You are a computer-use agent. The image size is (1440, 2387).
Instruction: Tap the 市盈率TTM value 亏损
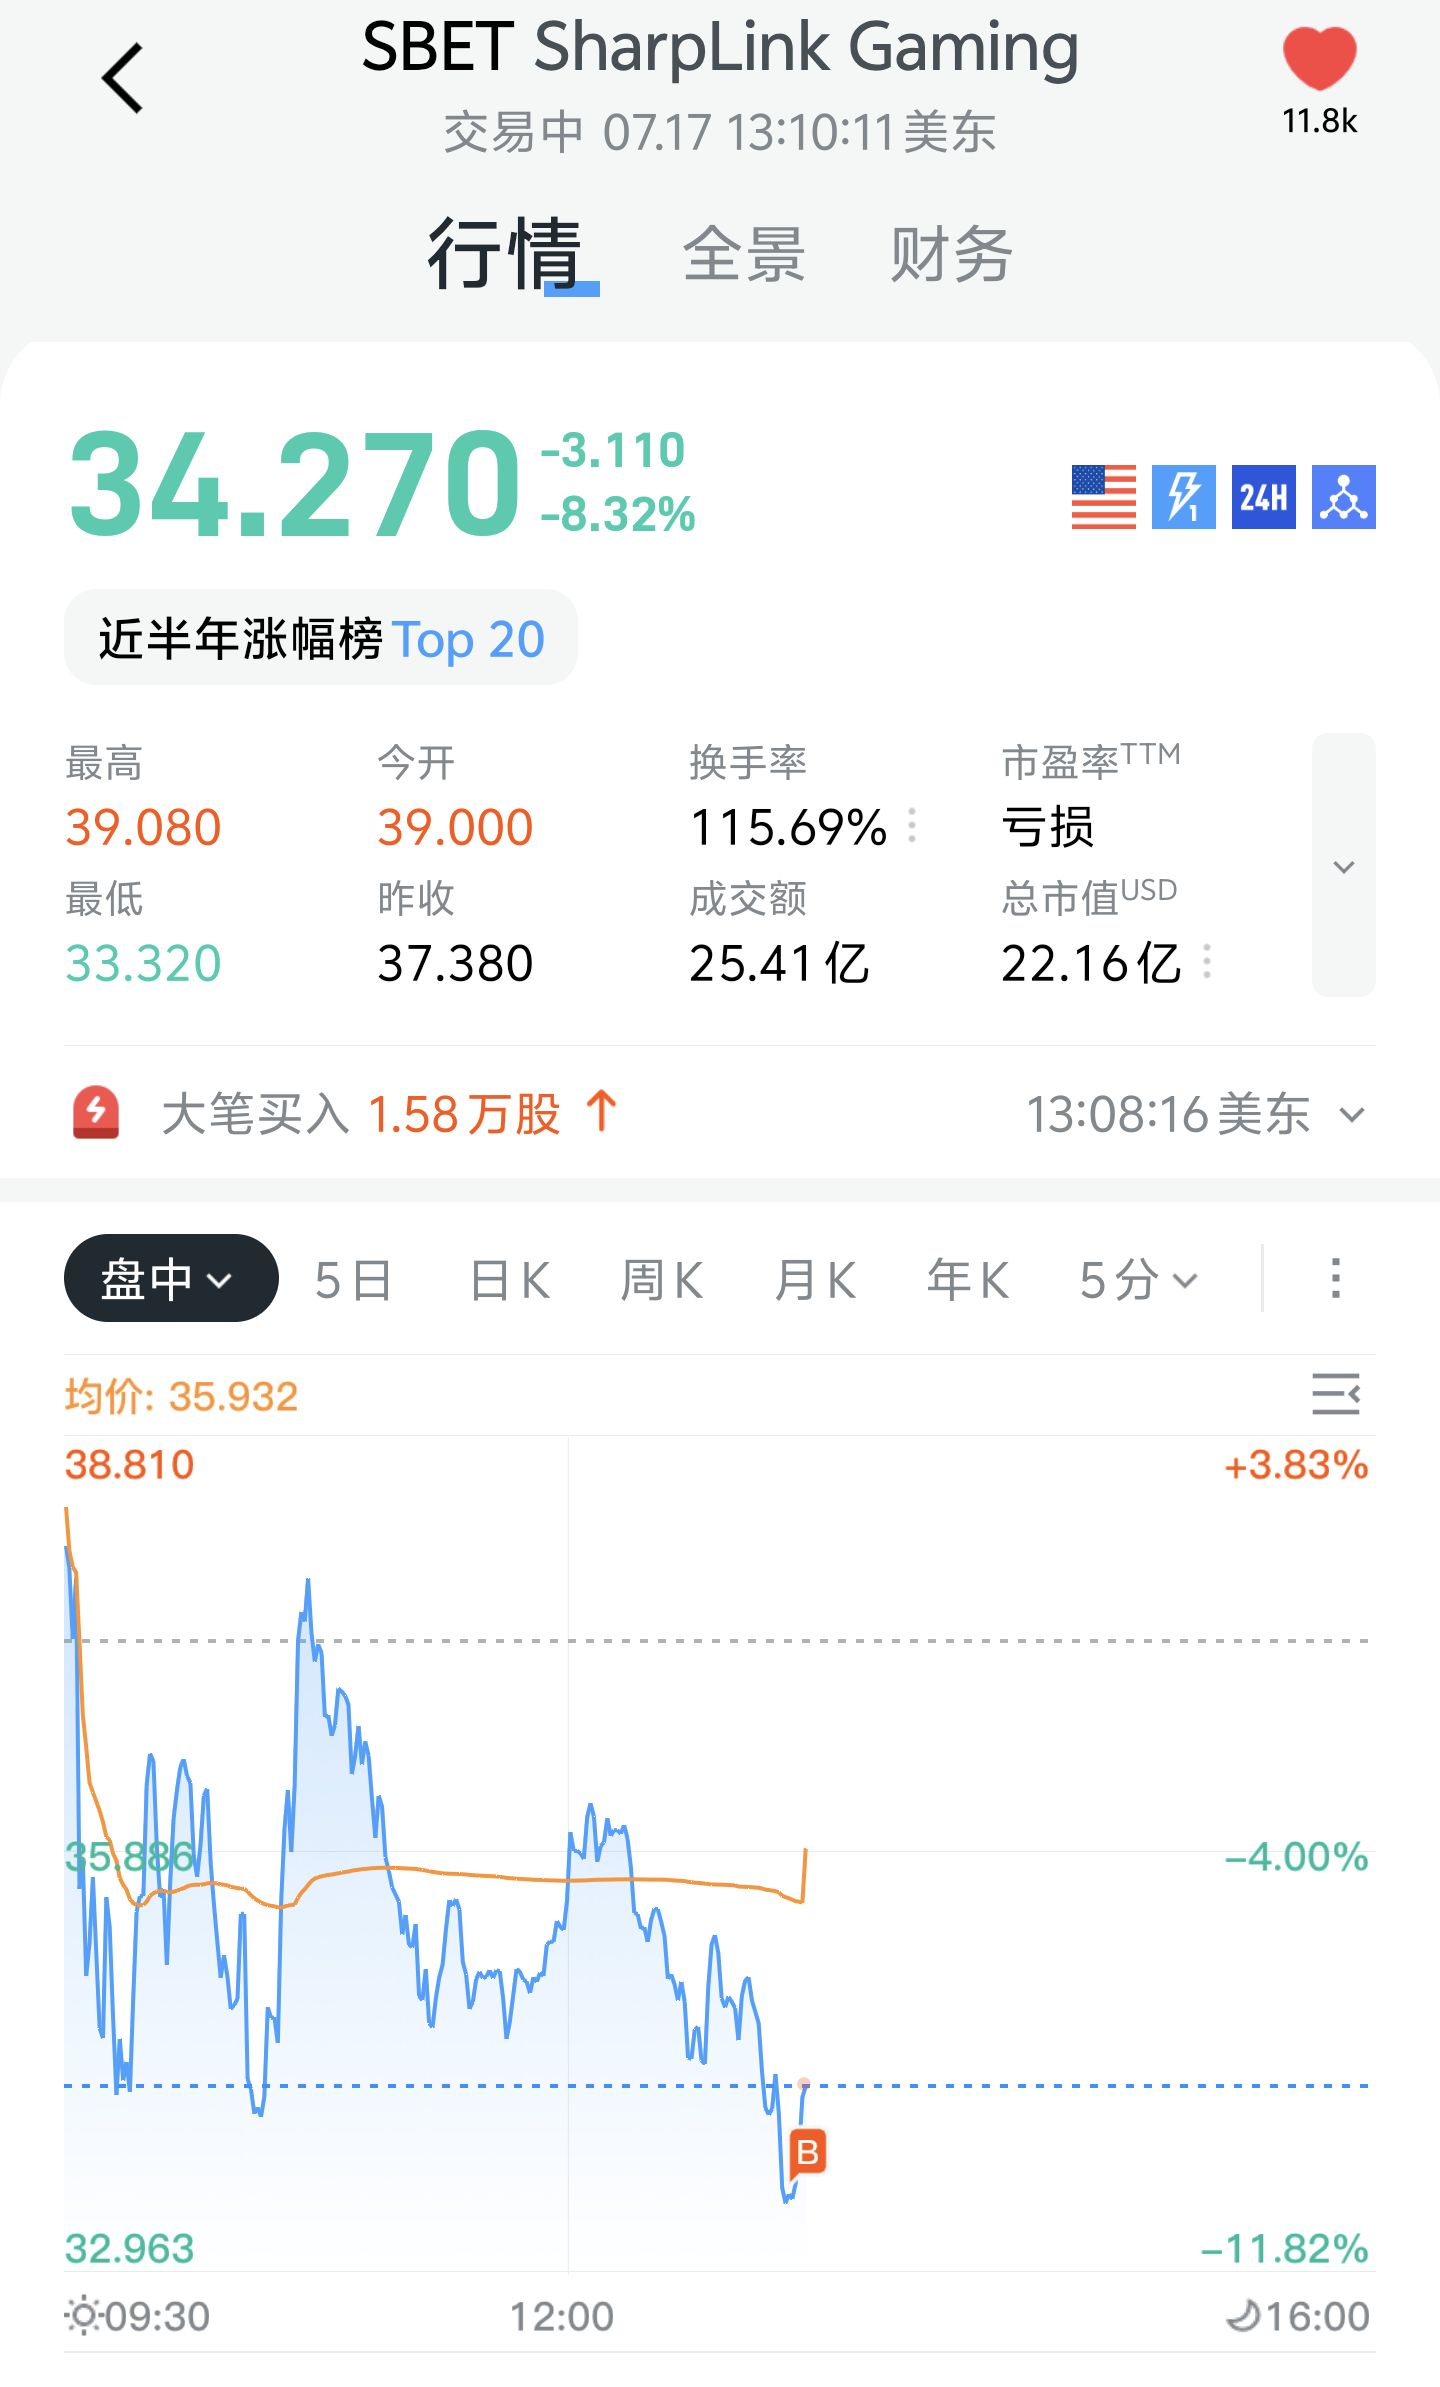pyautogui.click(x=1048, y=827)
